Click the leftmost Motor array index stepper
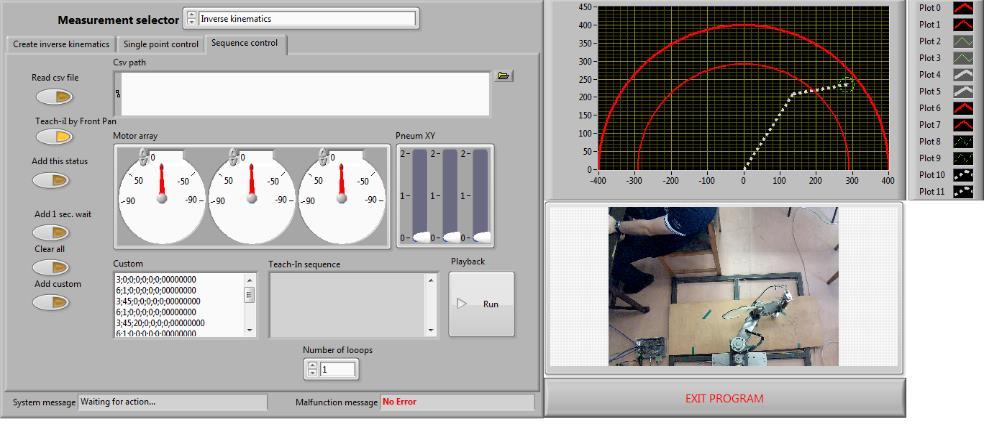The width and height of the screenshot is (984, 446). pos(143,157)
